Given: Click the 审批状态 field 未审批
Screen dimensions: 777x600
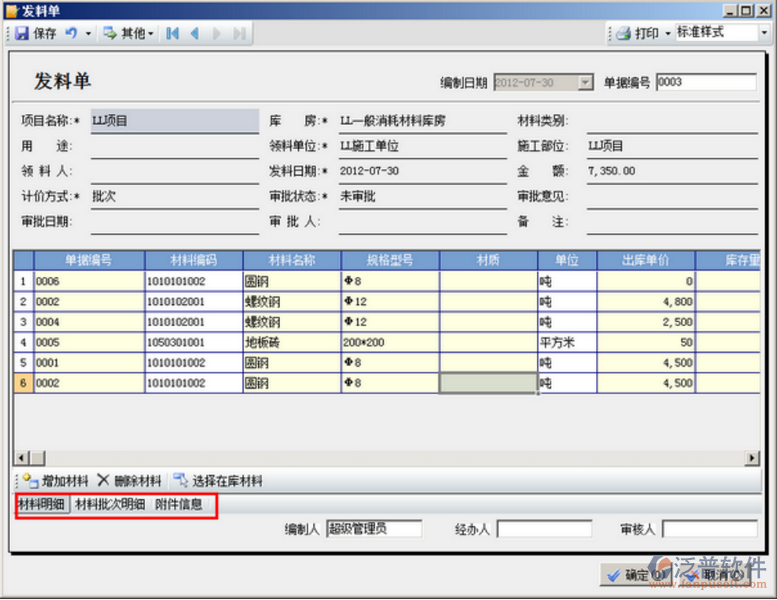Looking at the screenshot, I should 423,197.
